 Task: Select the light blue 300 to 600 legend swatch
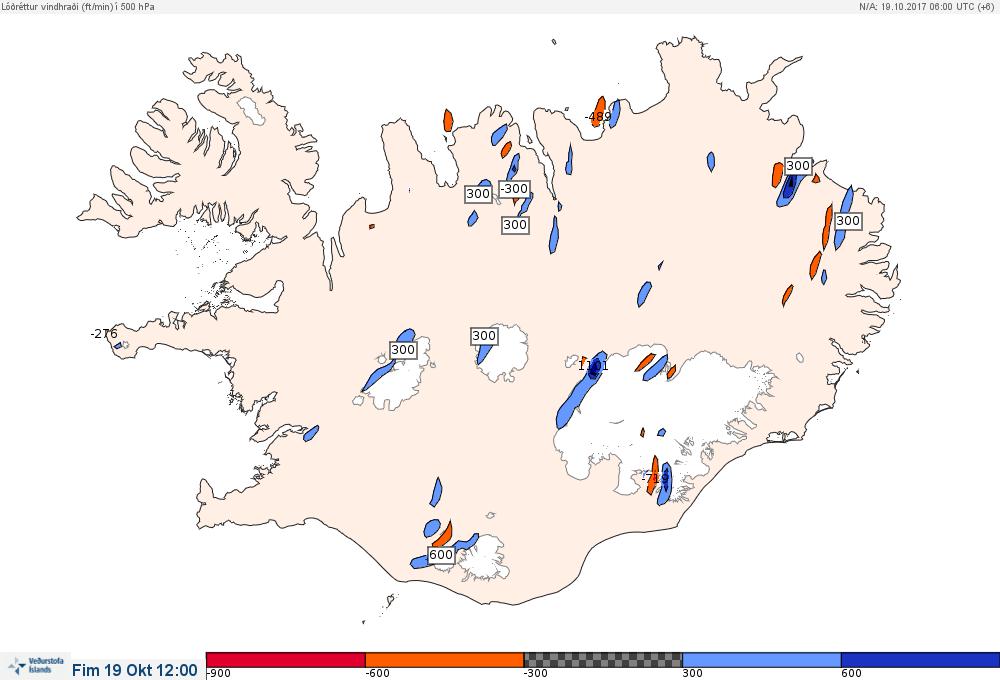point(761,660)
